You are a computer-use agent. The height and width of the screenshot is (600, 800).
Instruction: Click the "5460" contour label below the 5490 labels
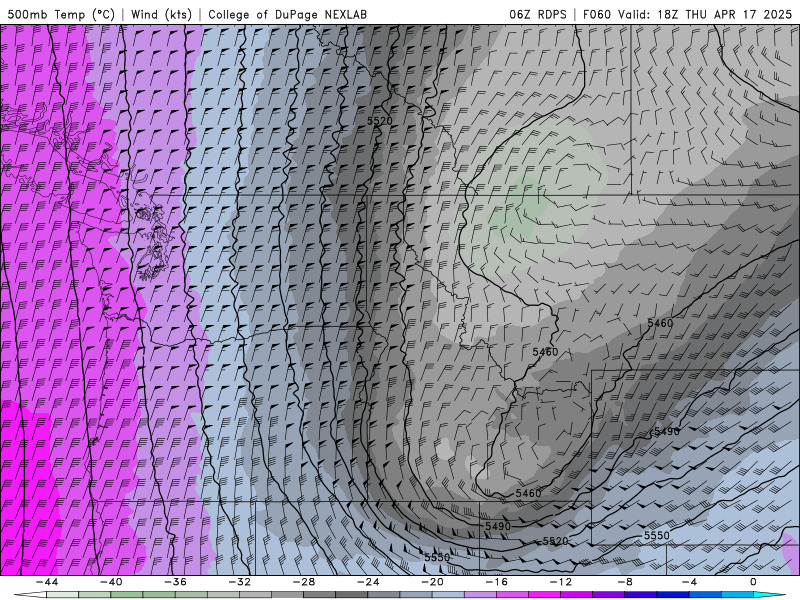click(528, 493)
